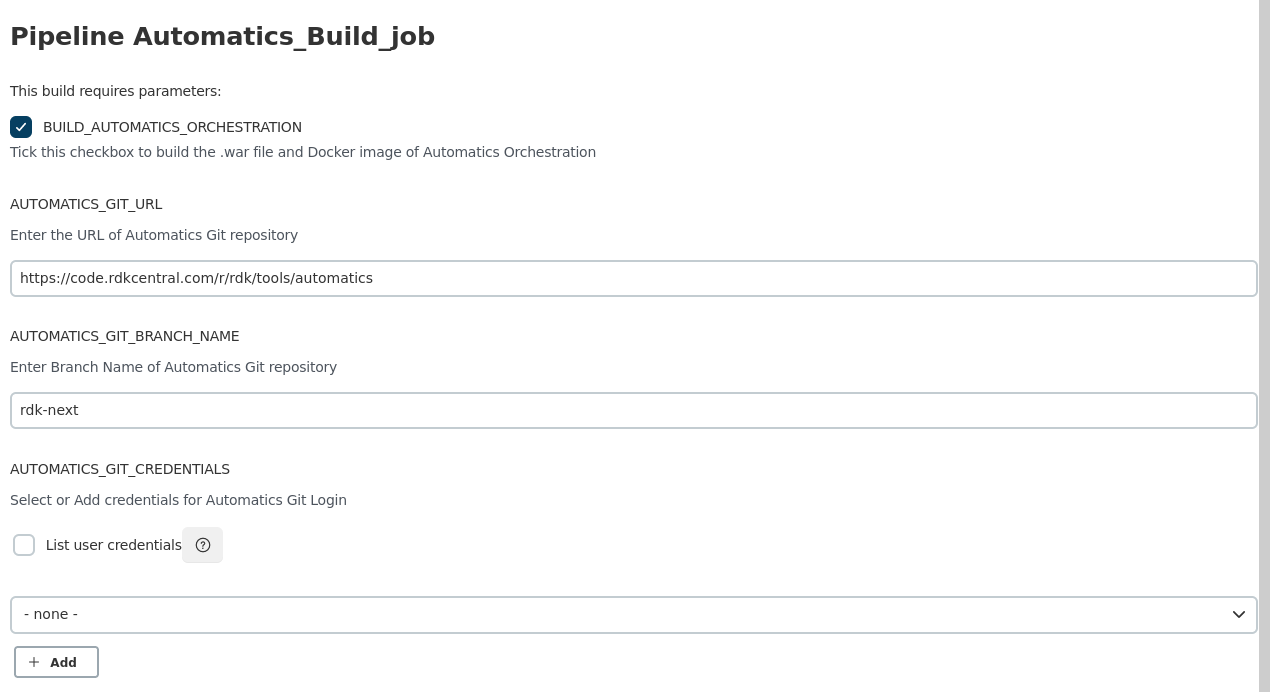1270x692 pixels.
Task: Click into the rdk-next branch name field
Action: [x=633, y=410]
